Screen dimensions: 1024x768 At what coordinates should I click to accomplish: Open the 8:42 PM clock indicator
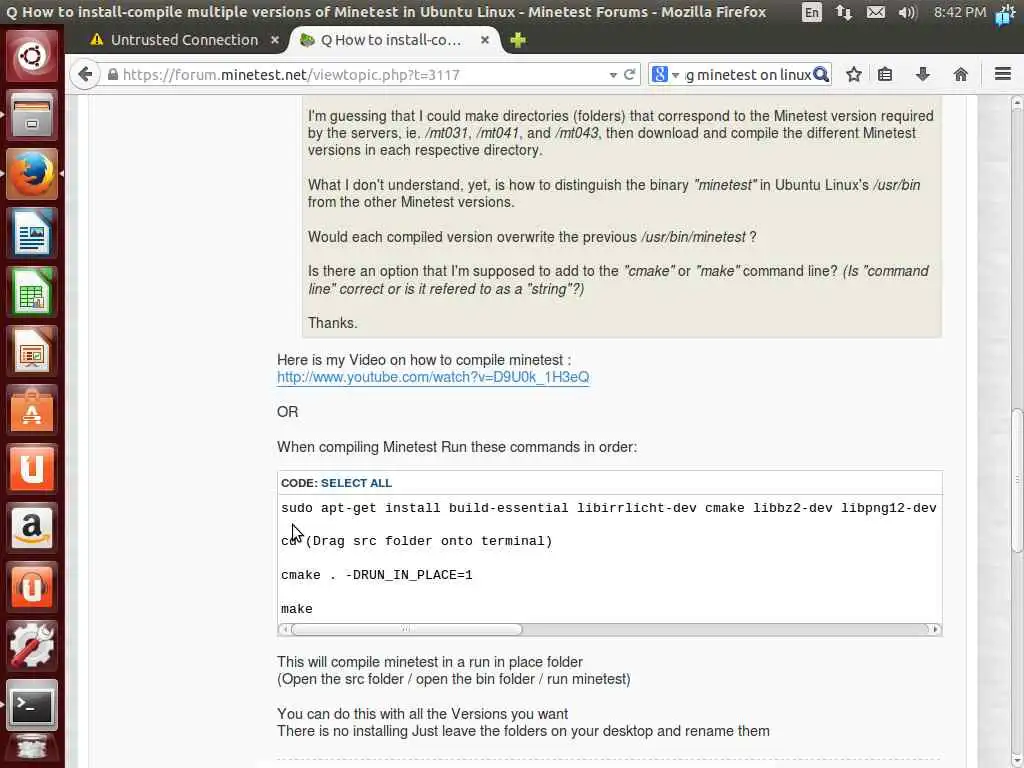pyautogui.click(x=959, y=12)
